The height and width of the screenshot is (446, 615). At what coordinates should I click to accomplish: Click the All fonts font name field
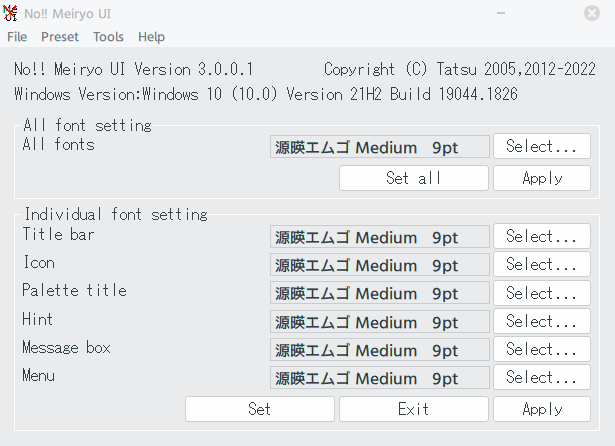[379, 147]
